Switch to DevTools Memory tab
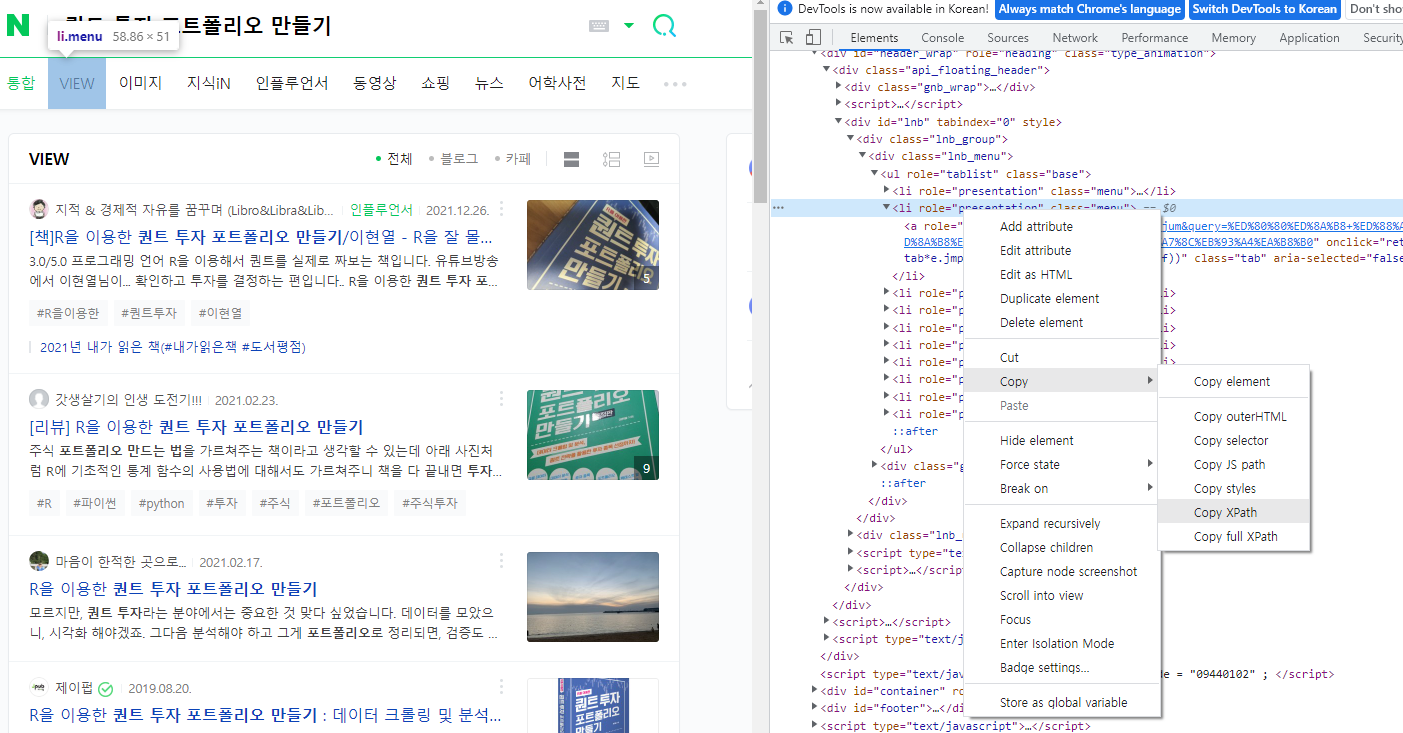1403x733 pixels. [x=1233, y=38]
